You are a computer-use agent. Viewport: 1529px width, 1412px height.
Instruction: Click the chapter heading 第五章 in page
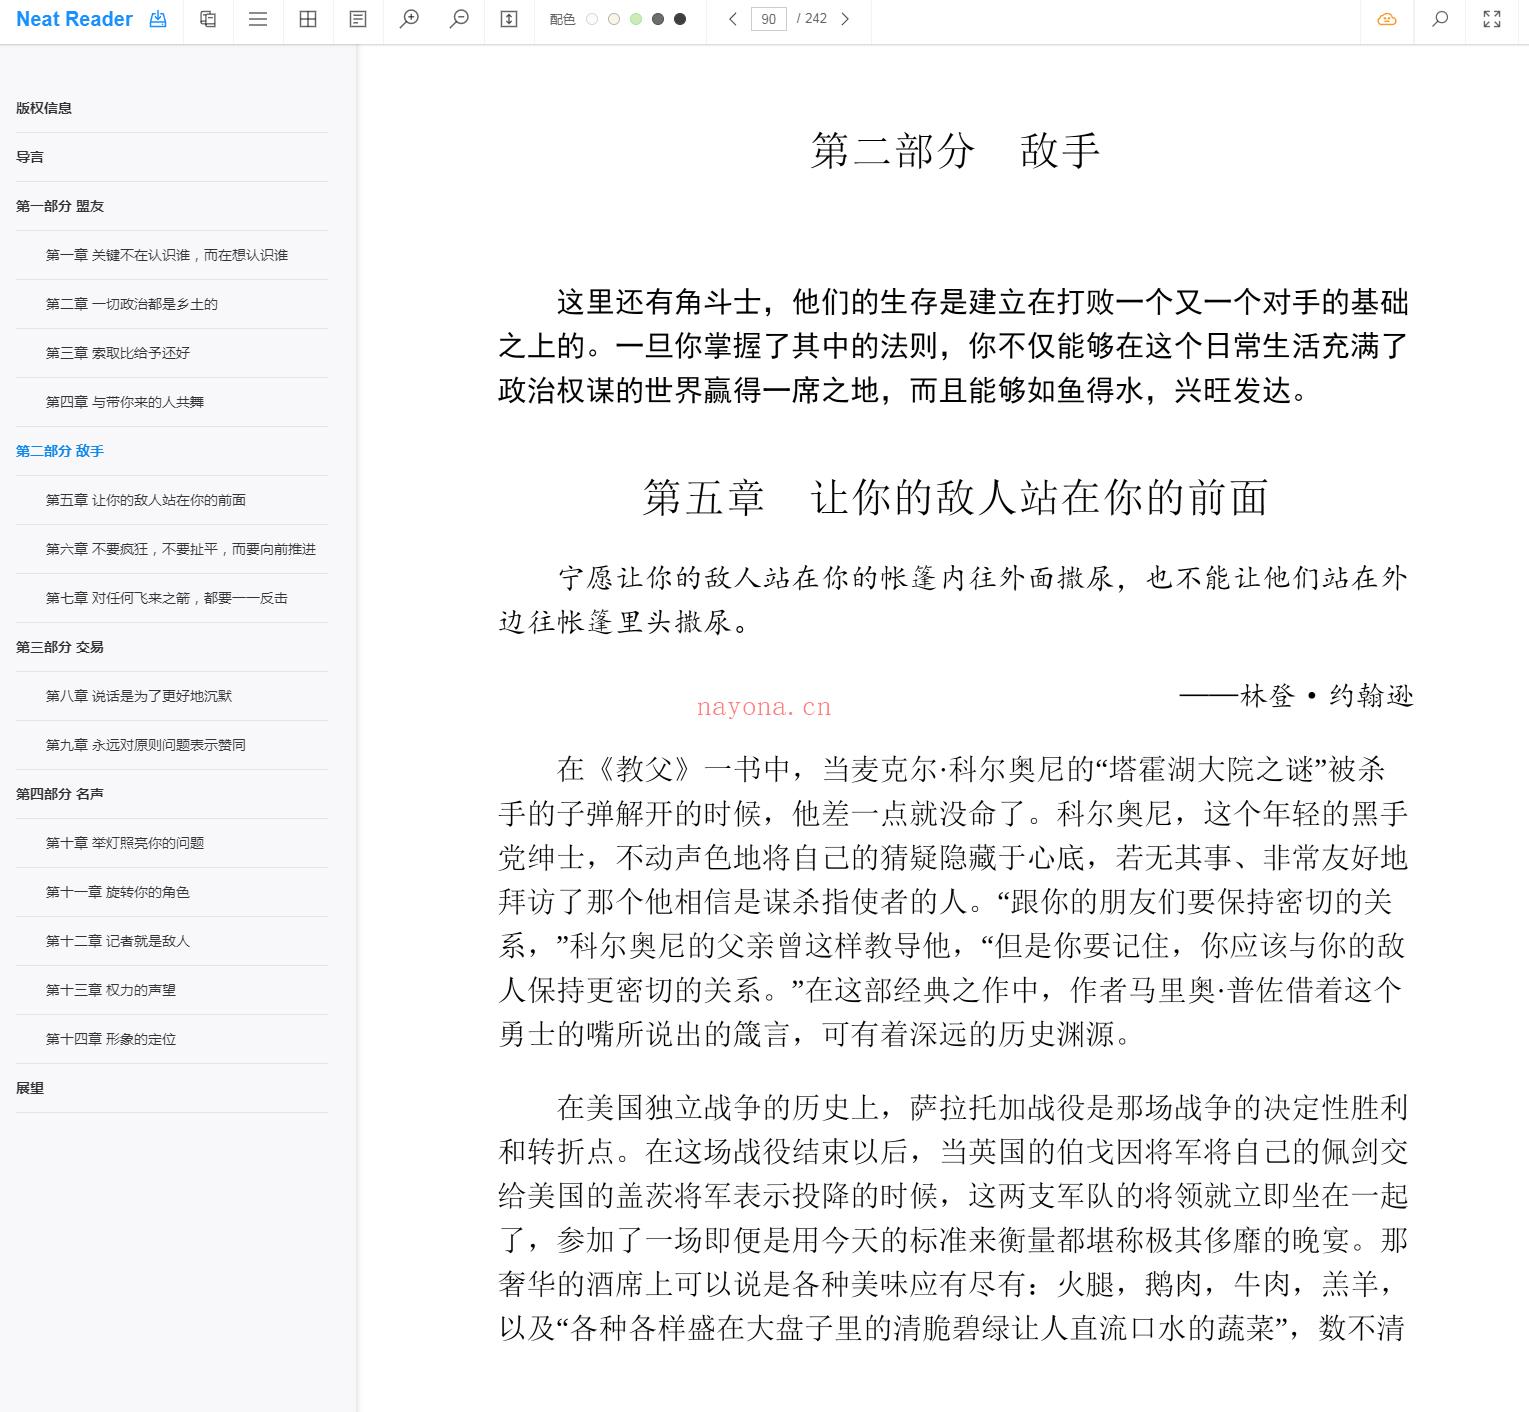(955, 497)
